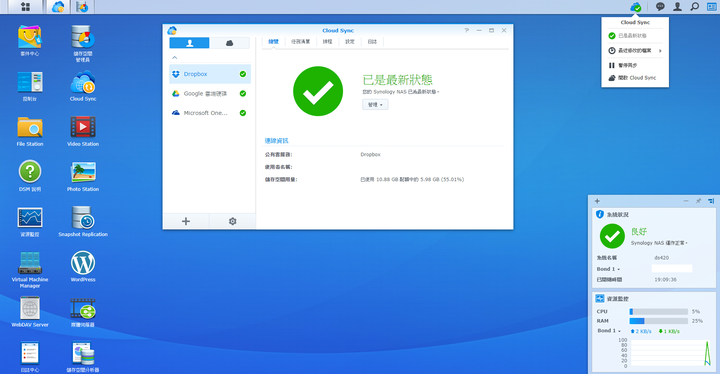The image size is (720, 374).
Task: Select the Microsoft OneDrive connection
Action: pos(210,113)
